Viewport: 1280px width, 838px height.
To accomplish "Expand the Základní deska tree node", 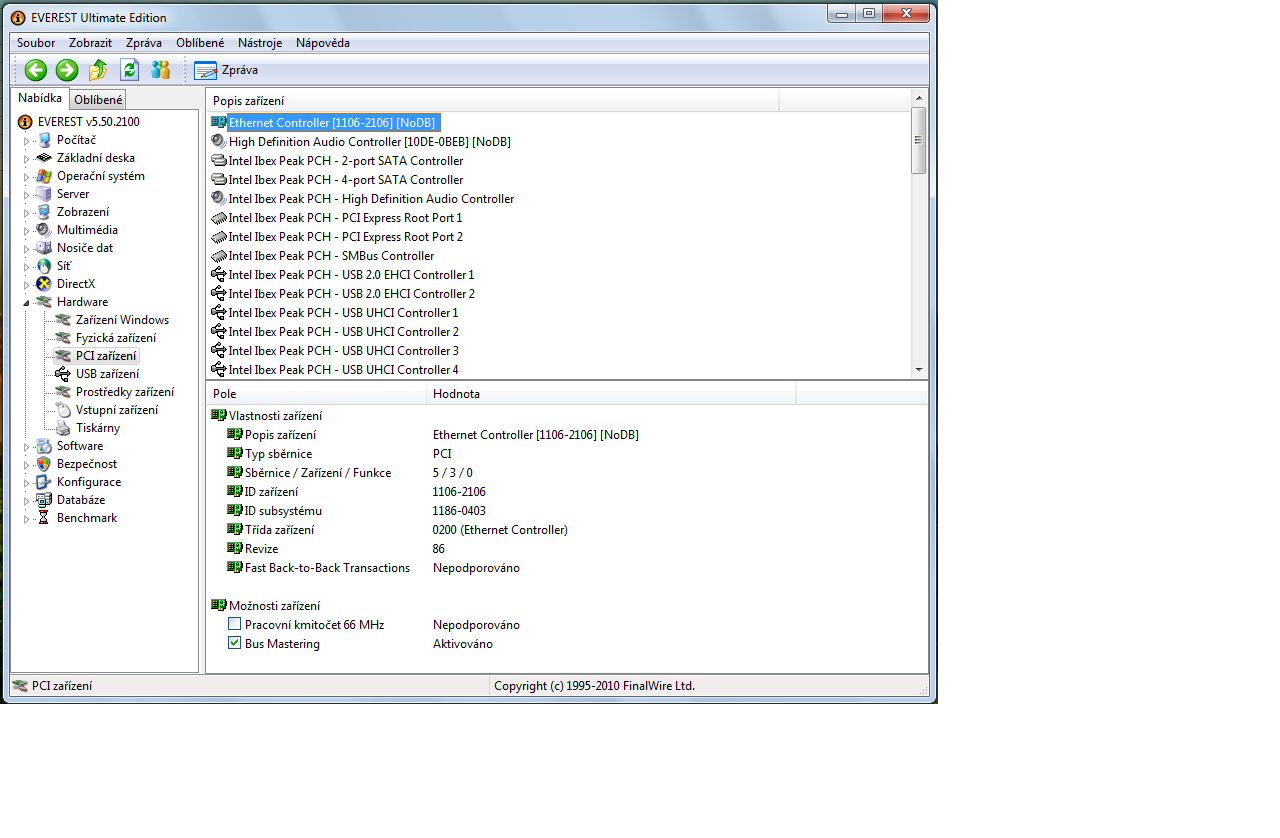I will (x=27, y=158).
